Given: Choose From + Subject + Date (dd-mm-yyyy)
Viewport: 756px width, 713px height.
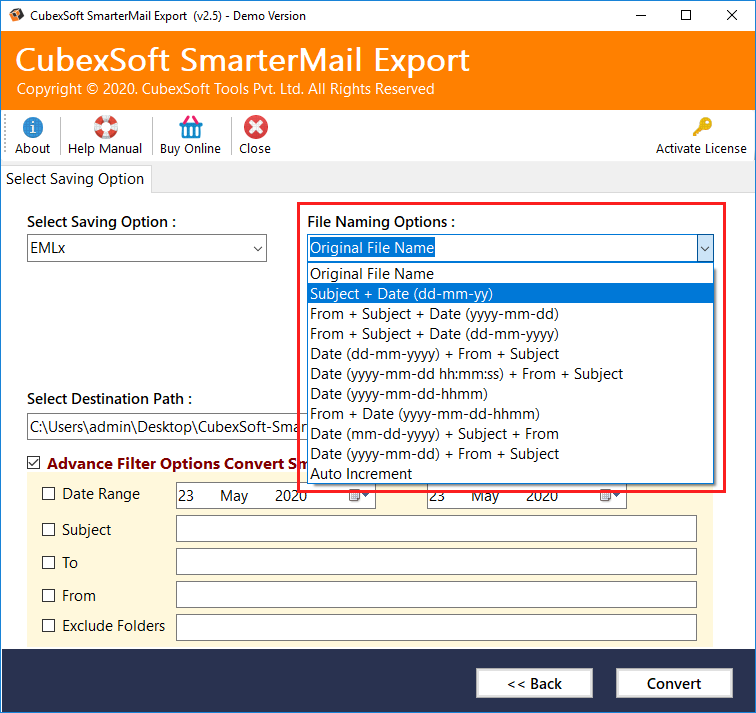Looking at the screenshot, I should click(x=510, y=334).
